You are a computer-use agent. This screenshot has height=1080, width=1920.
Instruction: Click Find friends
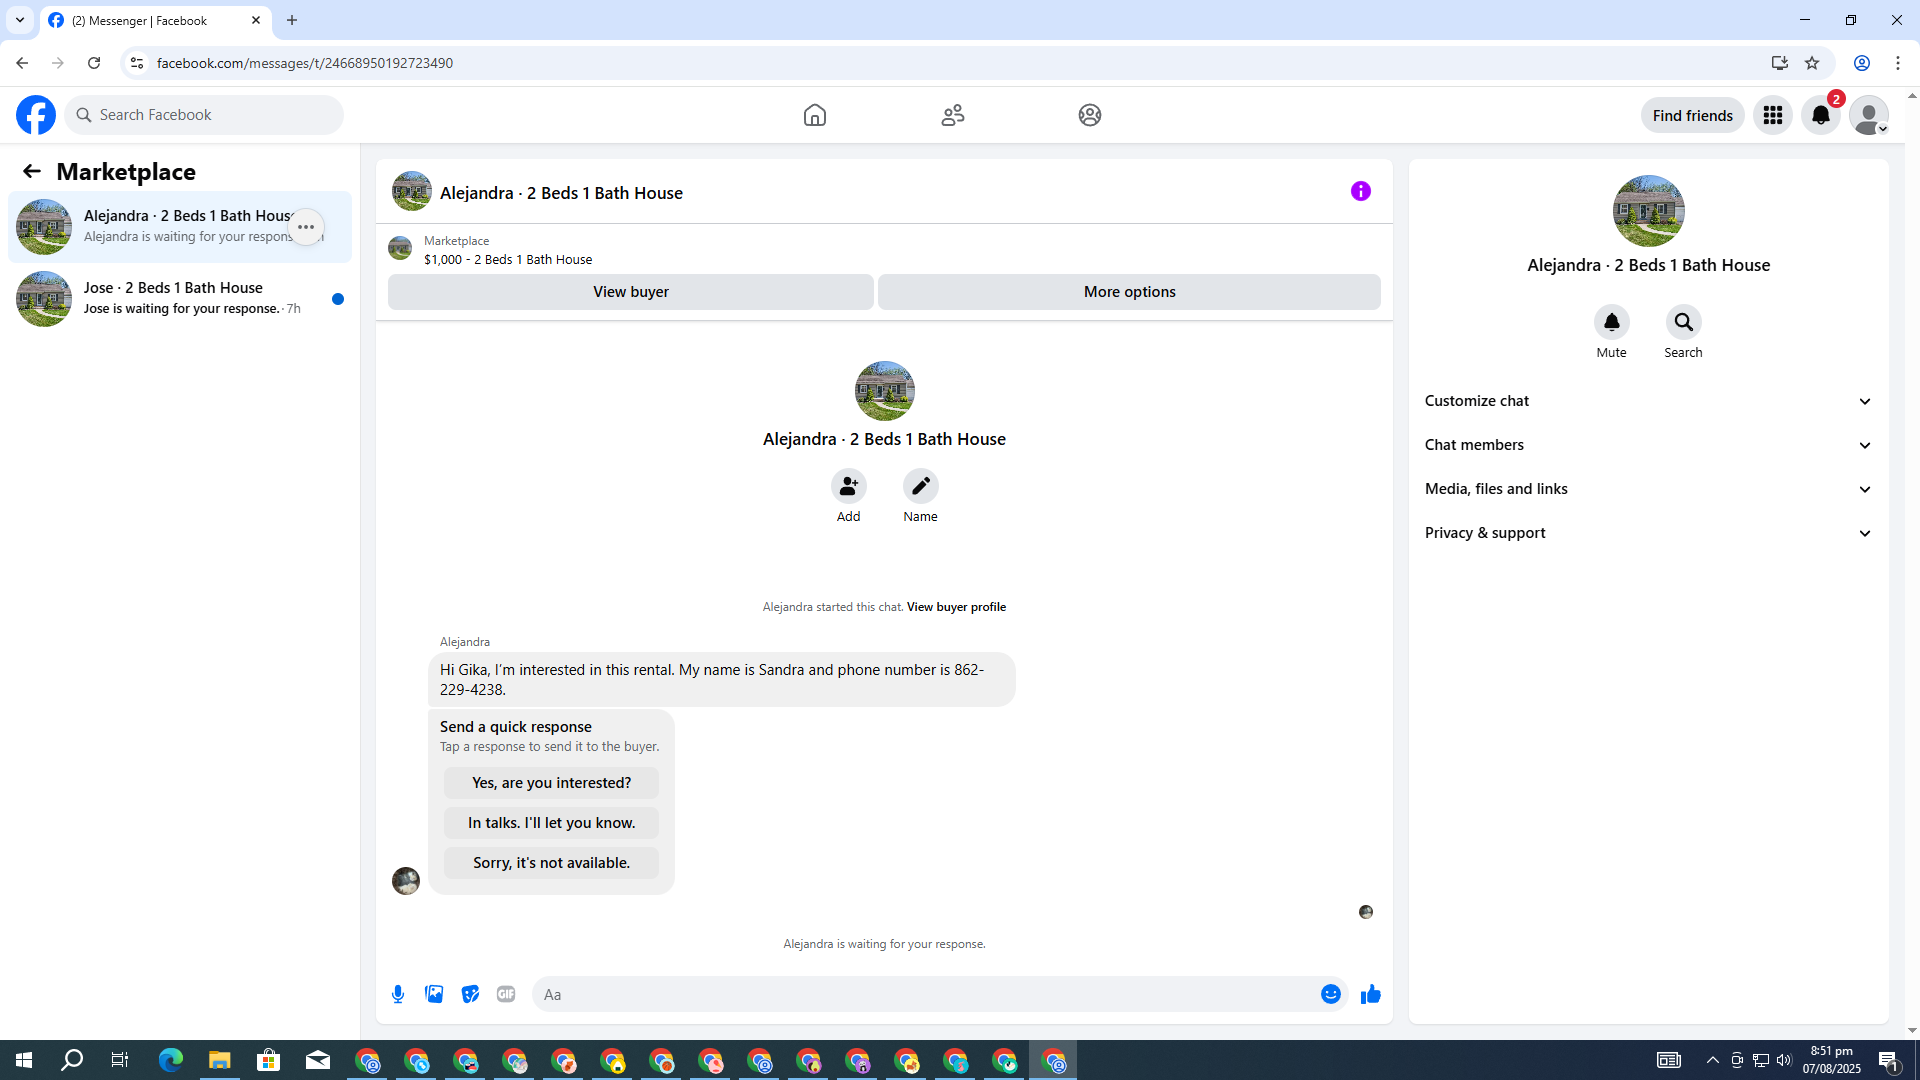1693,115
